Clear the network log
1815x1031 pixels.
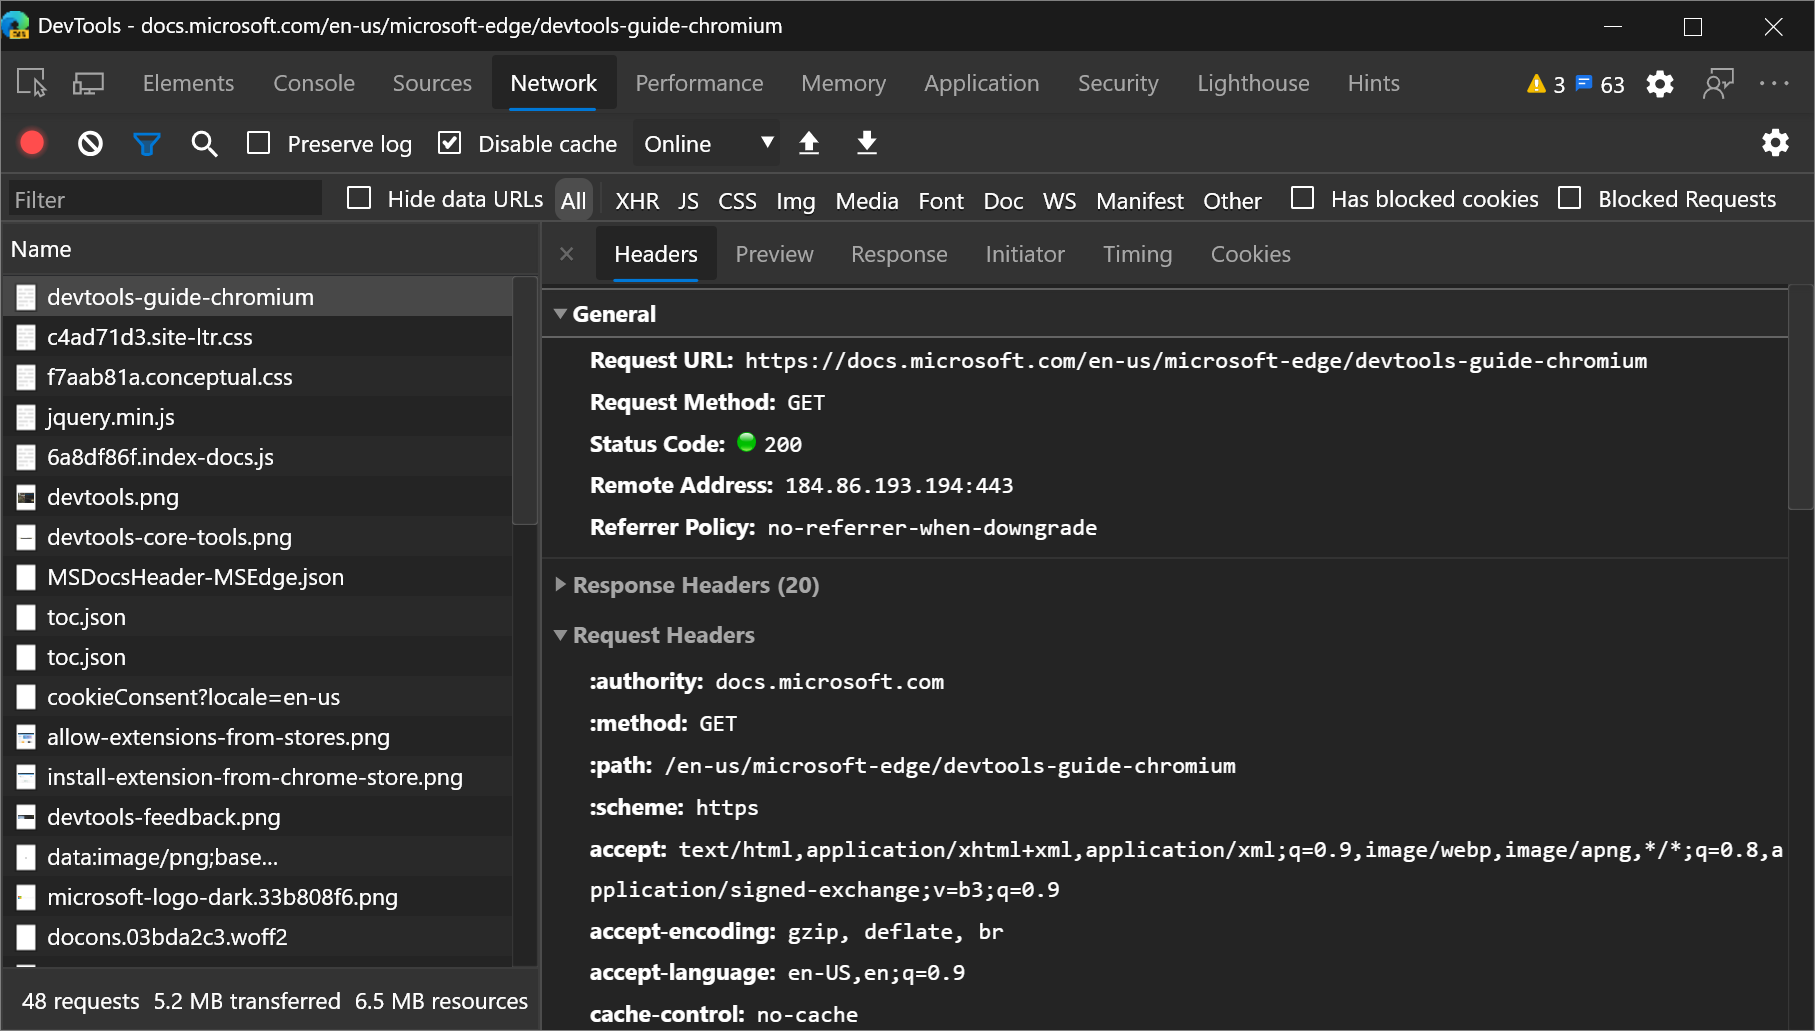(x=90, y=144)
